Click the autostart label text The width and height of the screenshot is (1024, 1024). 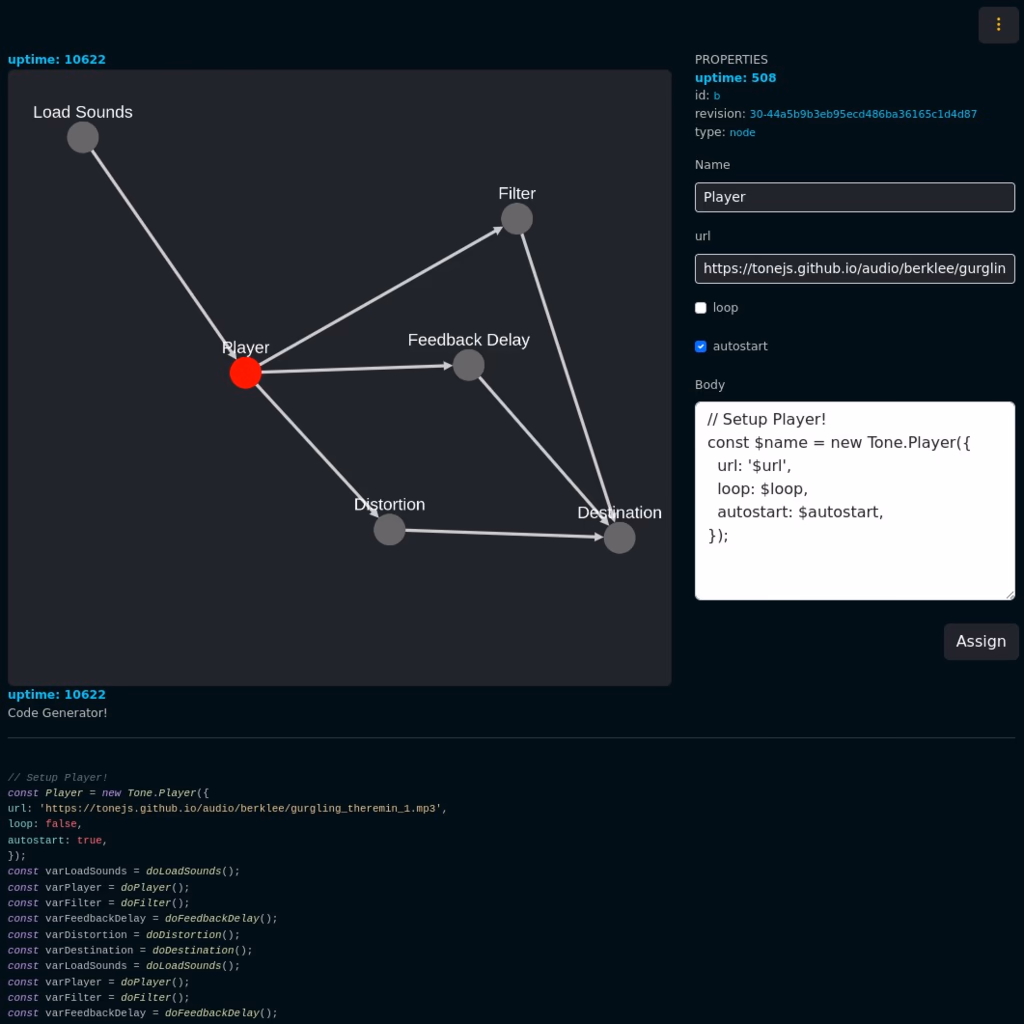click(740, 346)
